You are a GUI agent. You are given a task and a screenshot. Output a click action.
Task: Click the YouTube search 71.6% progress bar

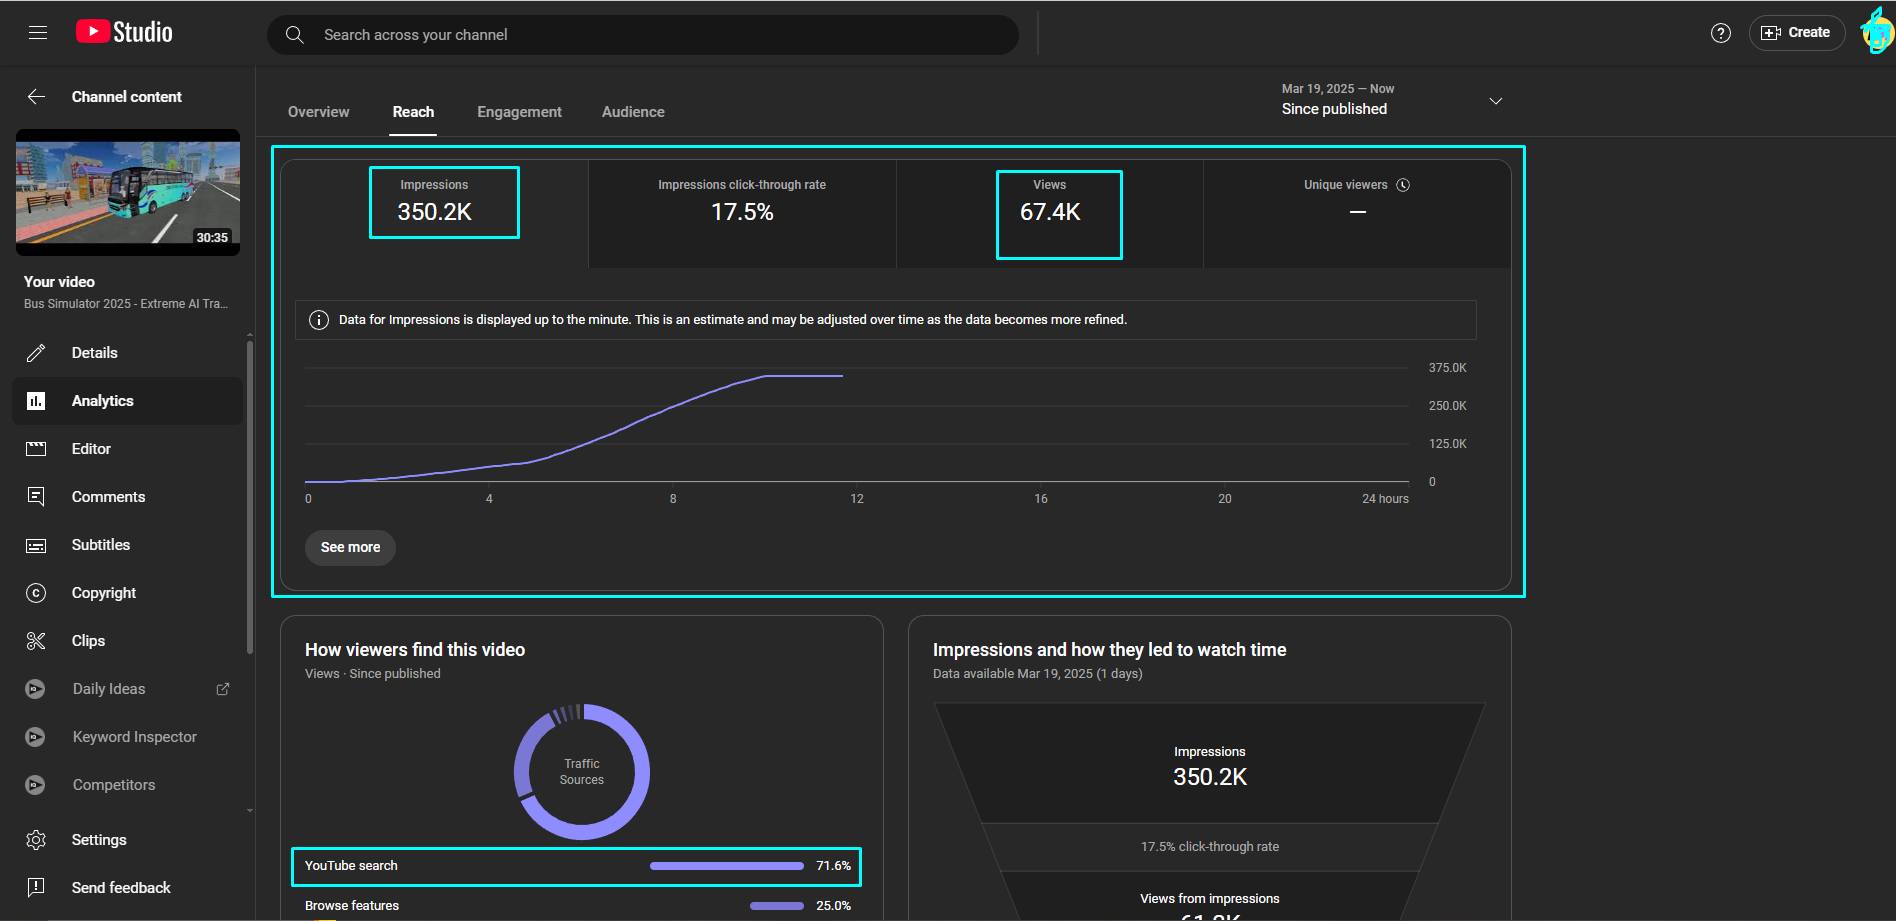point(727,866)
